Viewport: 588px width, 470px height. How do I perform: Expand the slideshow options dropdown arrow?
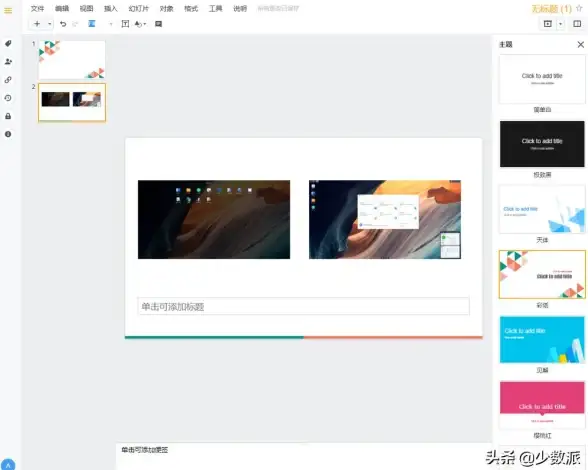click(x=560, y=24)
